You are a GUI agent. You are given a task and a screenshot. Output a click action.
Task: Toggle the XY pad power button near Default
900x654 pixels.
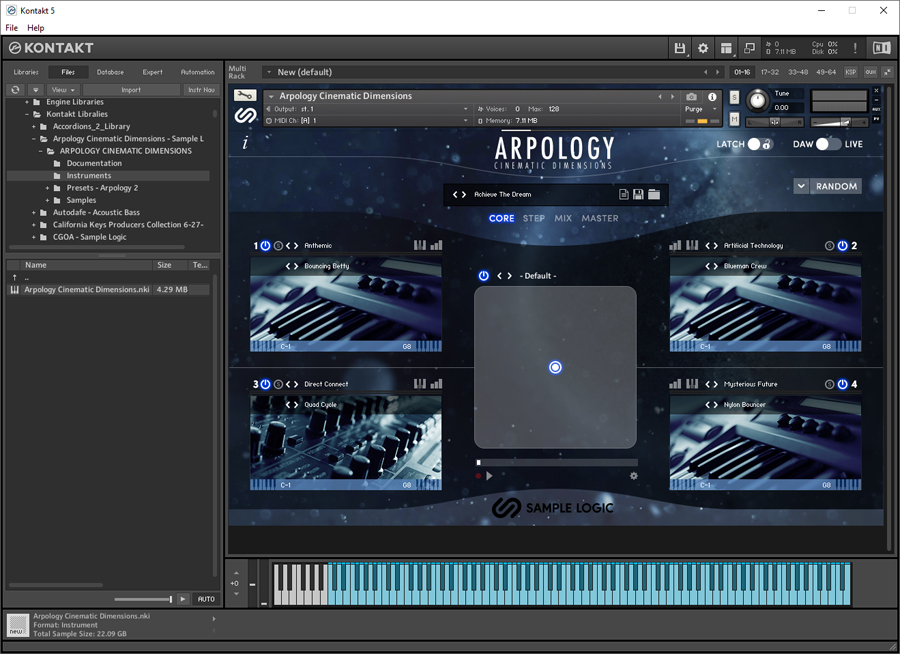[x=484, y=276]
